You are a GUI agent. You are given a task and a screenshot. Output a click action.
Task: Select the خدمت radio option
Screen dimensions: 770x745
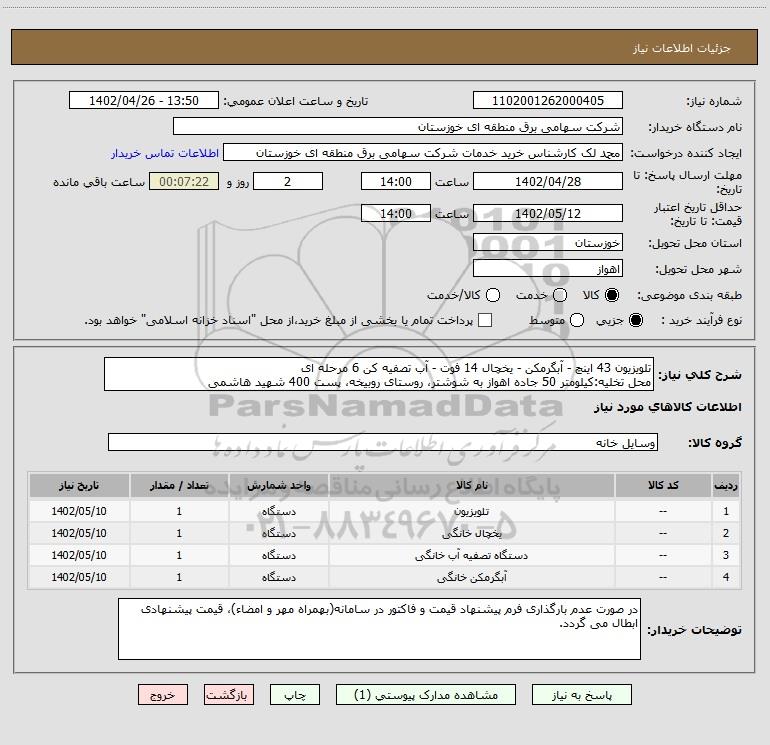559,295
